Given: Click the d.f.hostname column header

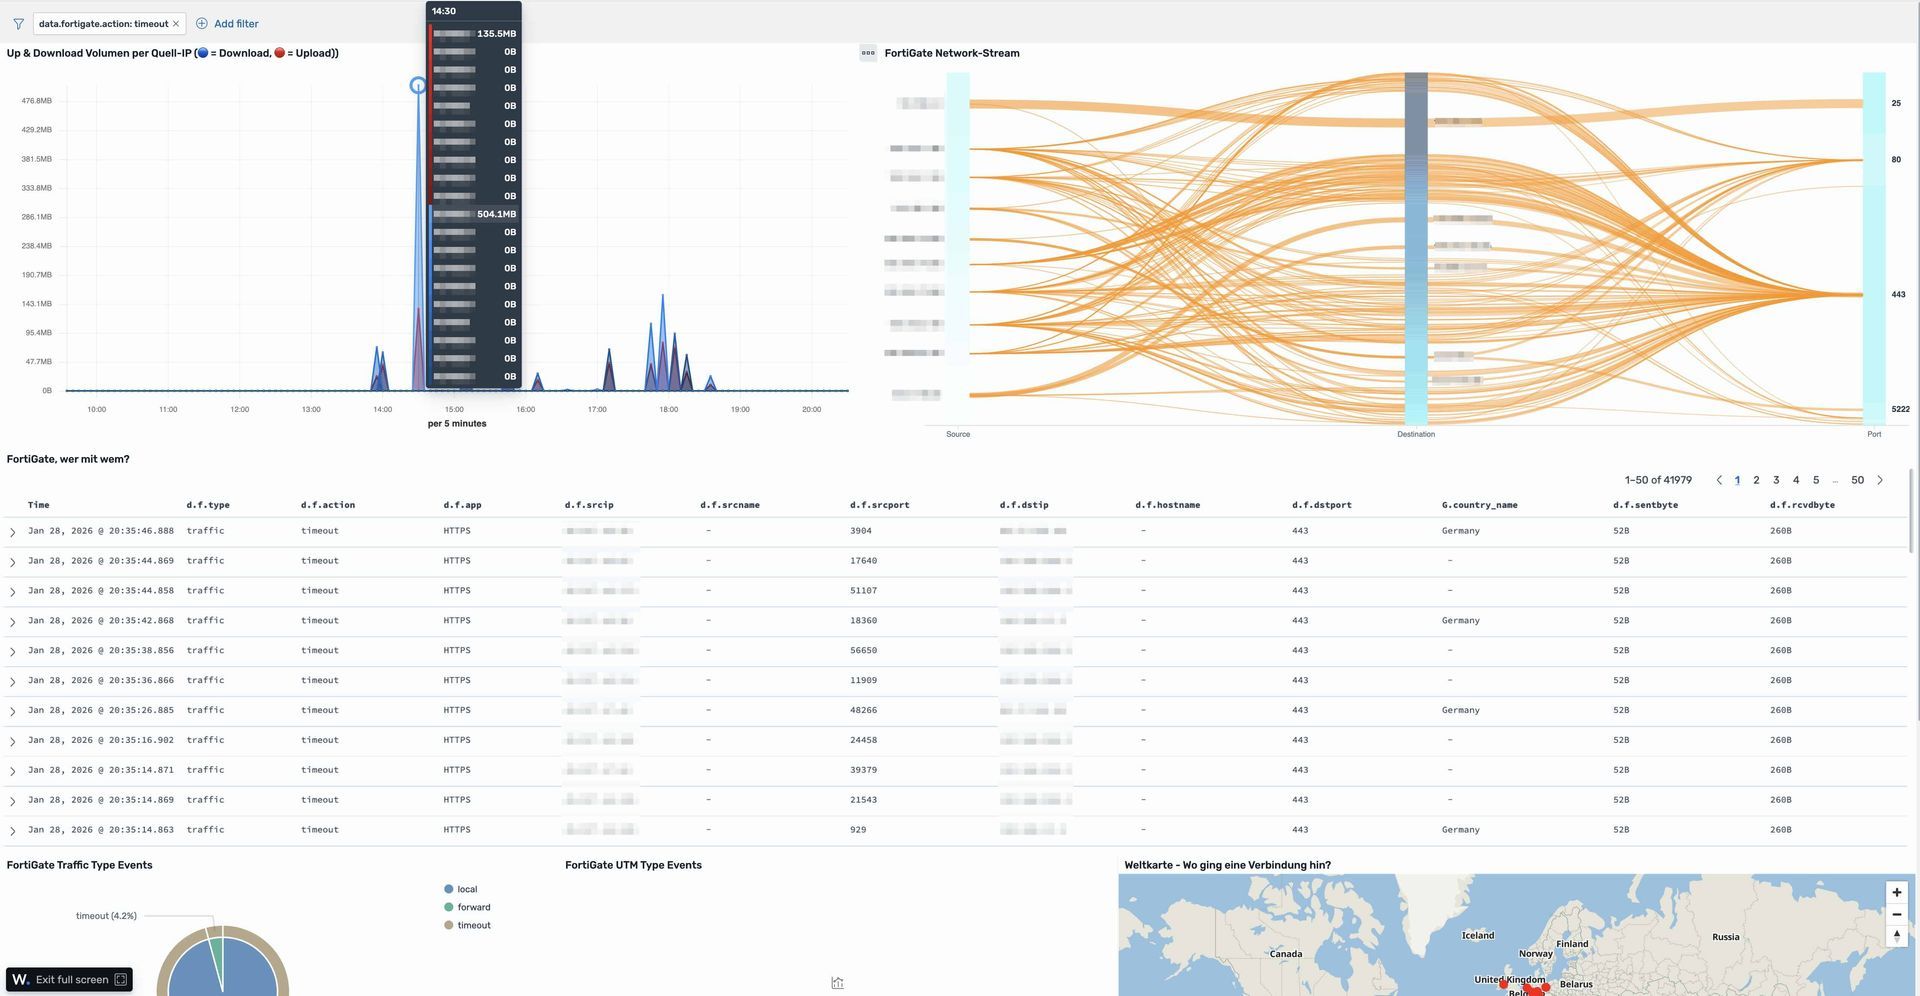Looking at the screenshot, I should click(1167, 505).
